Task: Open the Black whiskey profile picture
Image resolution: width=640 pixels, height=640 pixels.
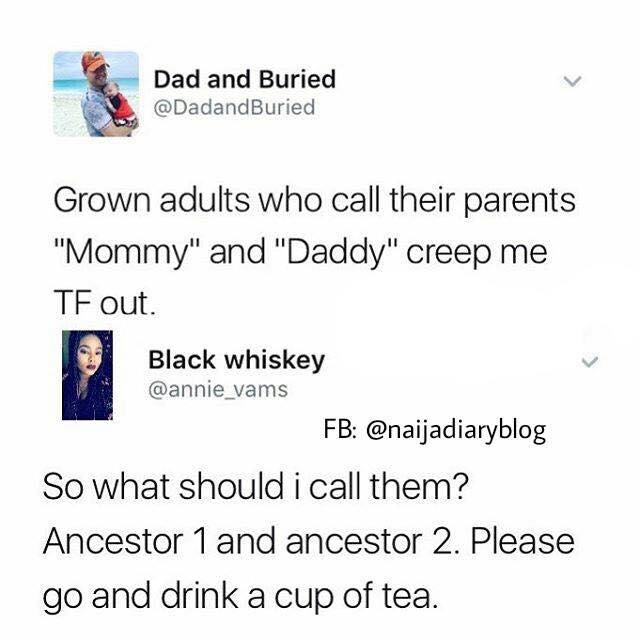Action: click(x=87, y=375)
